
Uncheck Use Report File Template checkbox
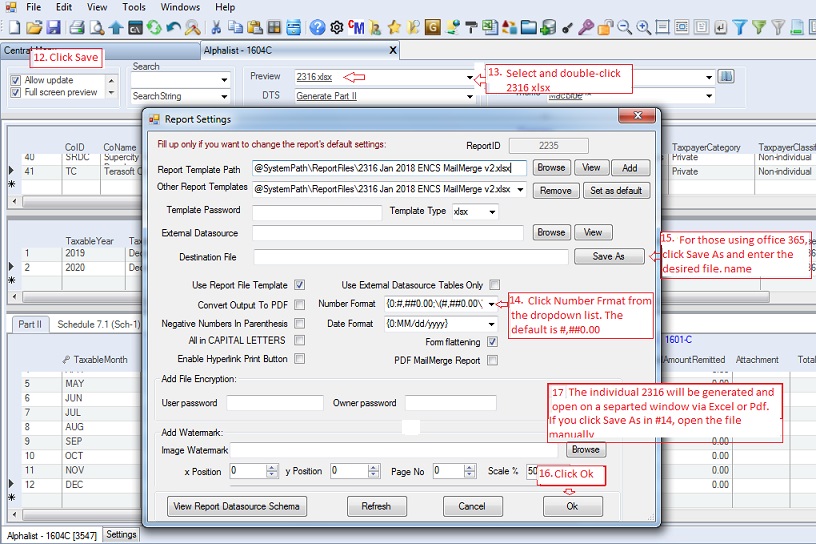[x=299, y=285]
